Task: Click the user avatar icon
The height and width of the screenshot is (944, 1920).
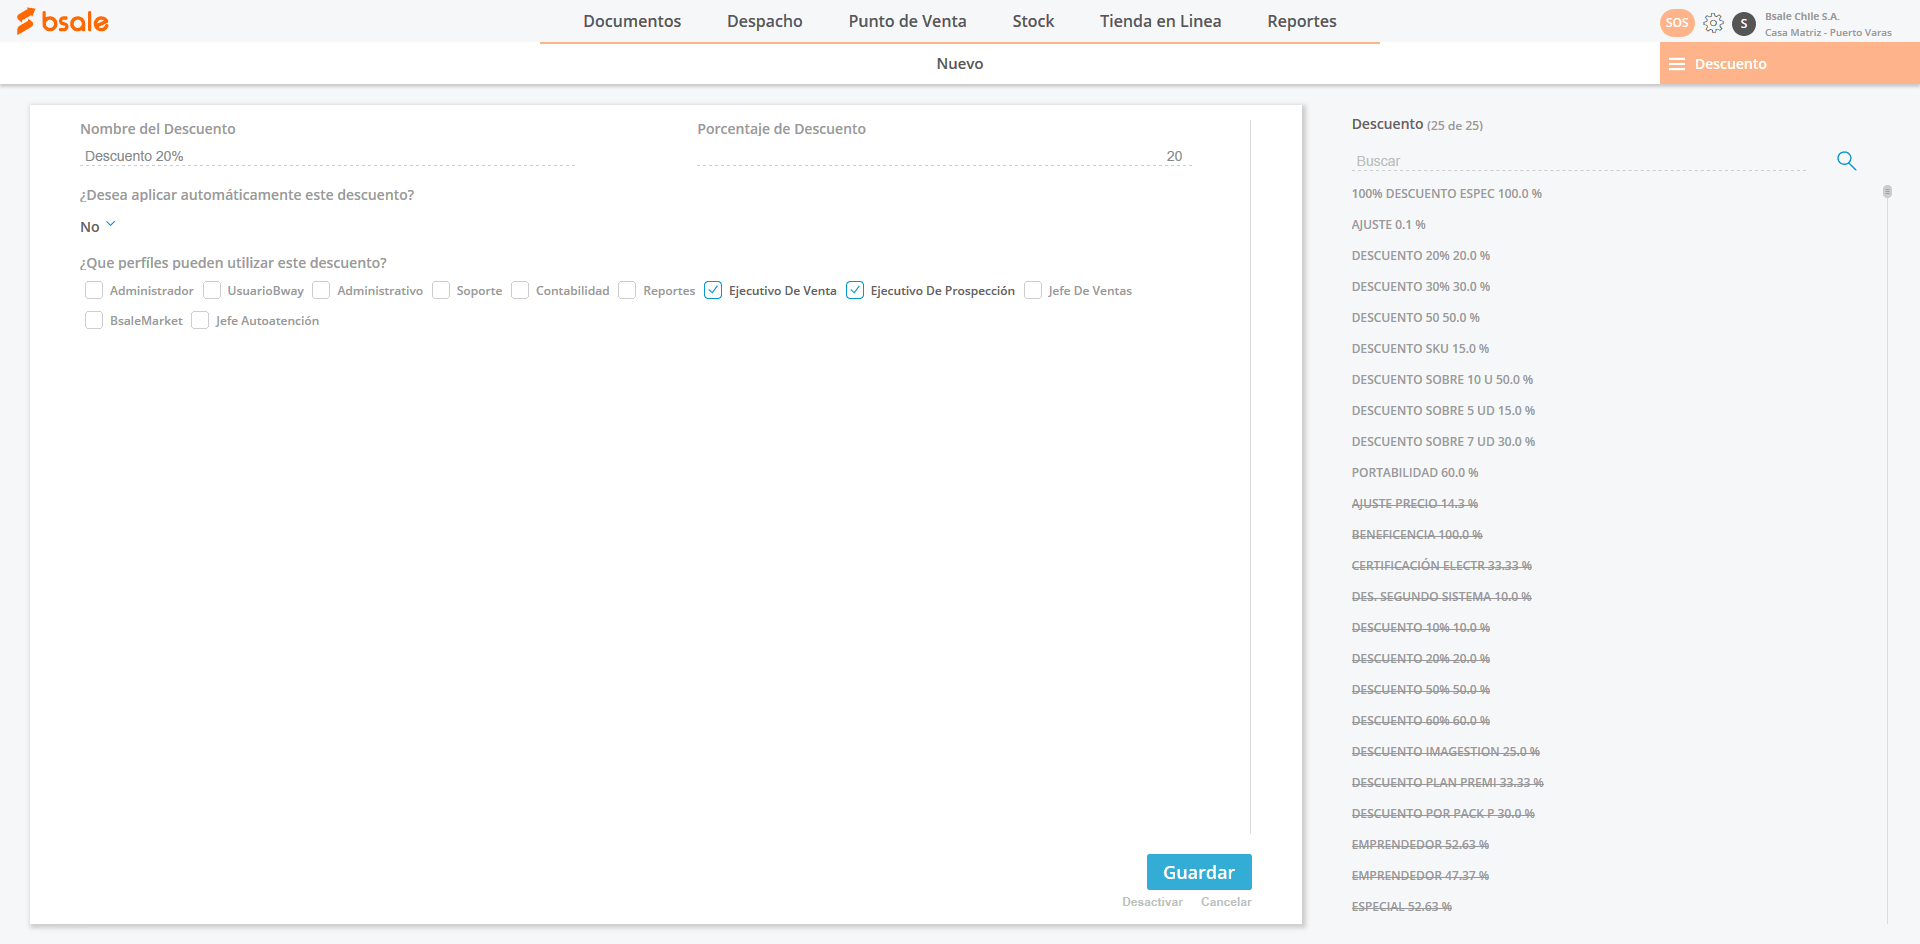Action: coord(1744,24)
